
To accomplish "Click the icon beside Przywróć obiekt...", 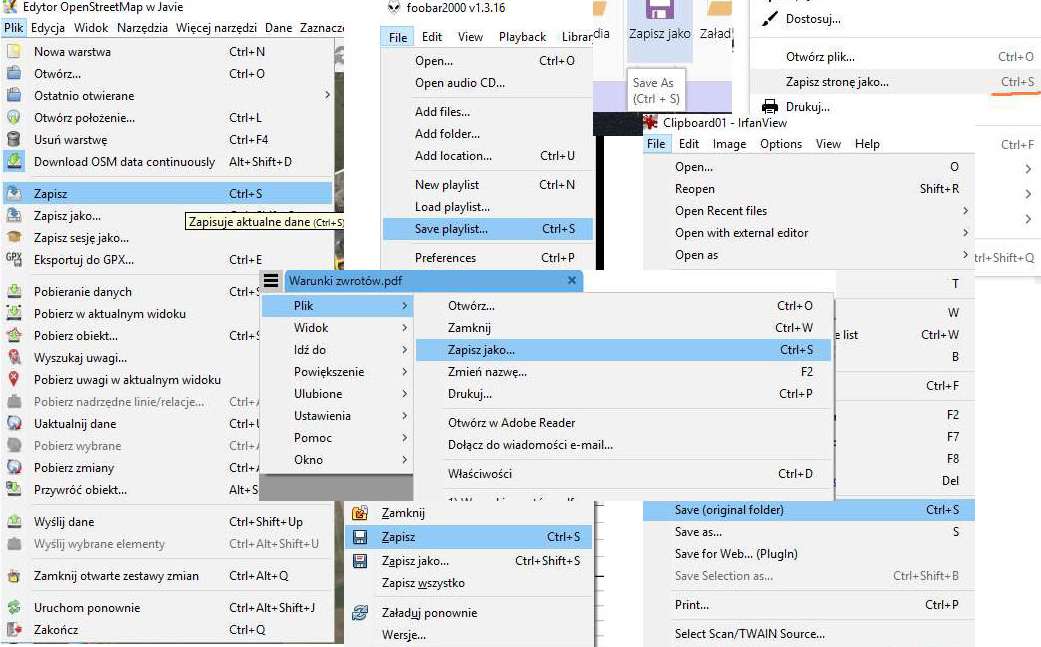I will click(x=14, y=489).
